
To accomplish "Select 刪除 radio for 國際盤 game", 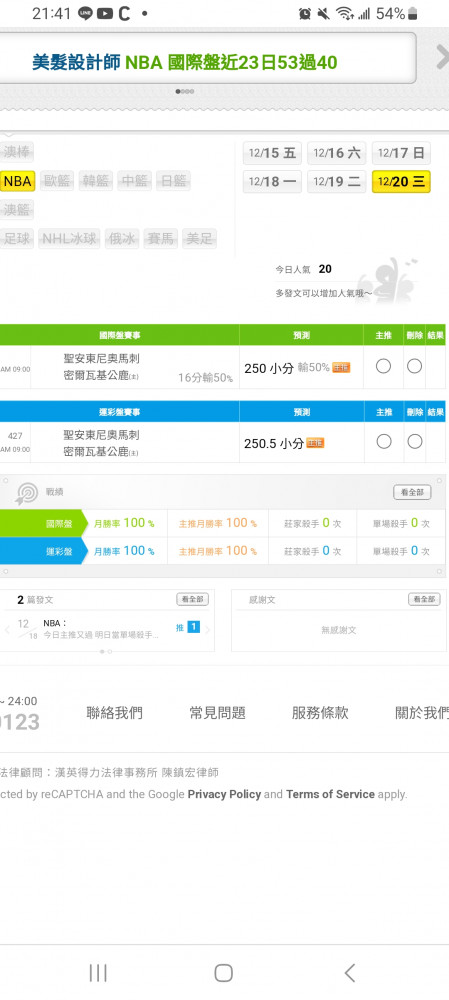I will [415, 366].
